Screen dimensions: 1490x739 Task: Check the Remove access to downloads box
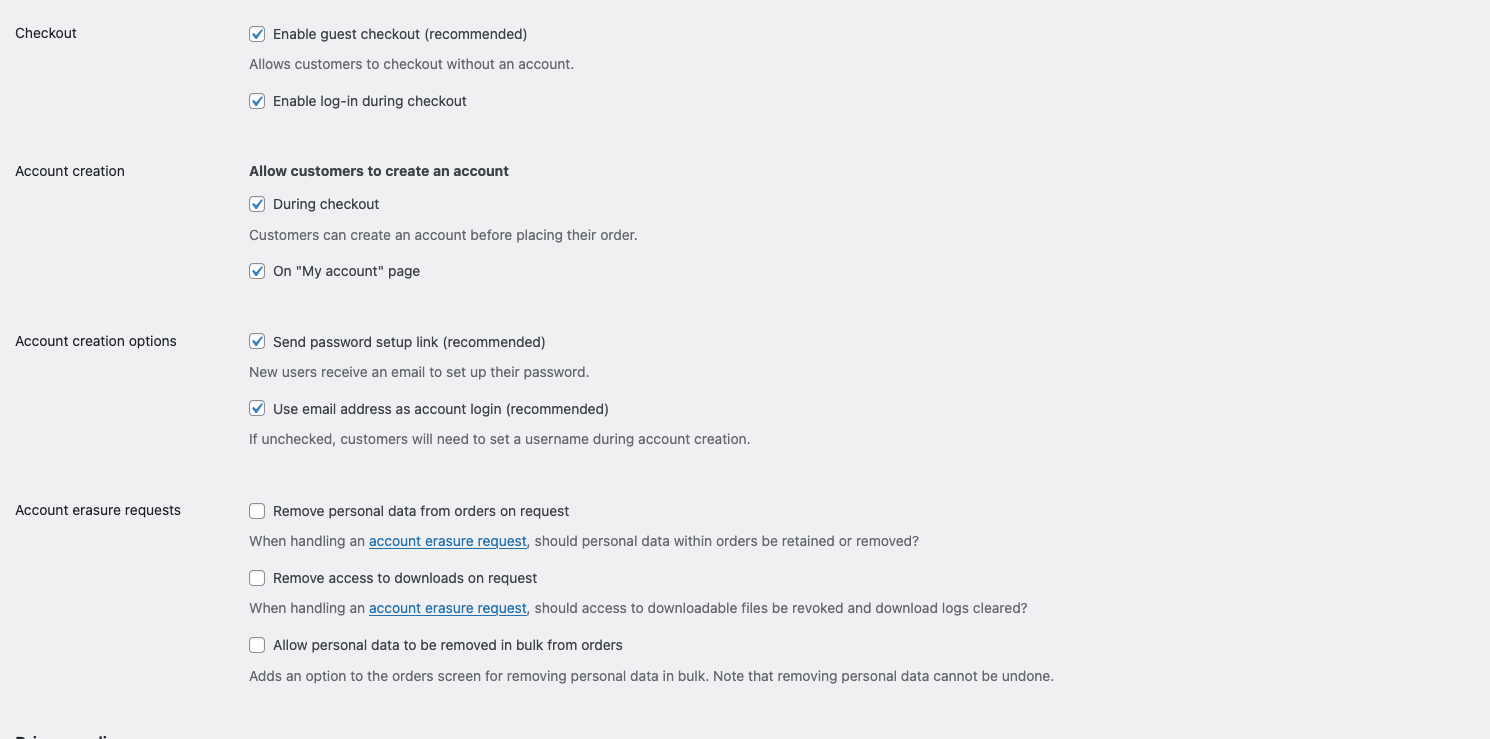coord(257,578)
